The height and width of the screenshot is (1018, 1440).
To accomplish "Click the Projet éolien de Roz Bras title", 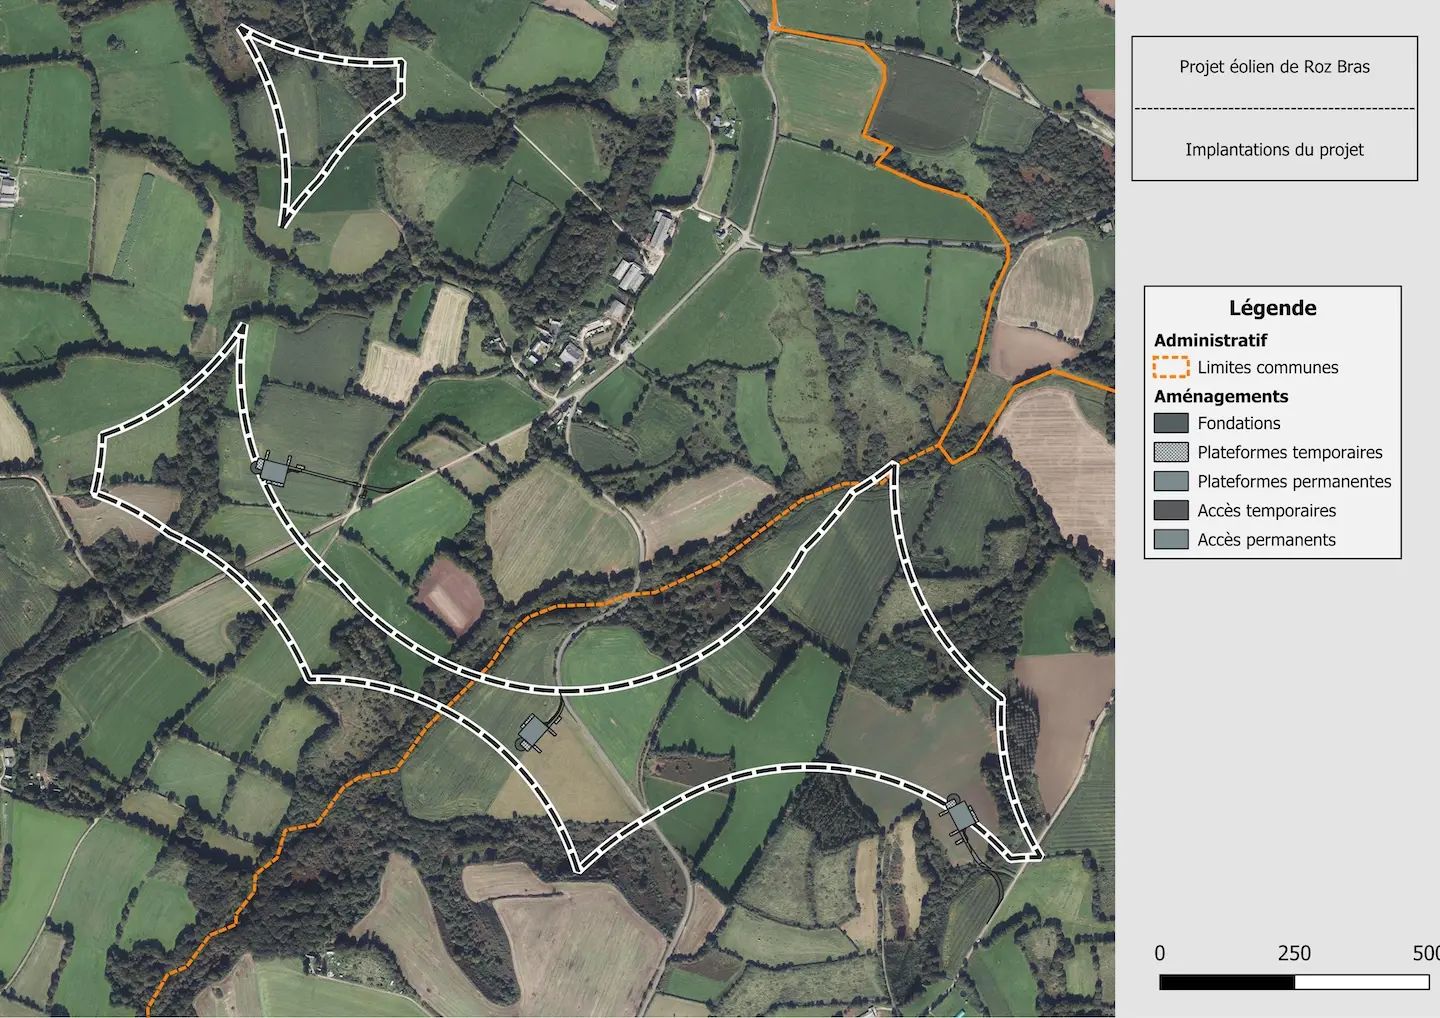I will click(1274, 67).
